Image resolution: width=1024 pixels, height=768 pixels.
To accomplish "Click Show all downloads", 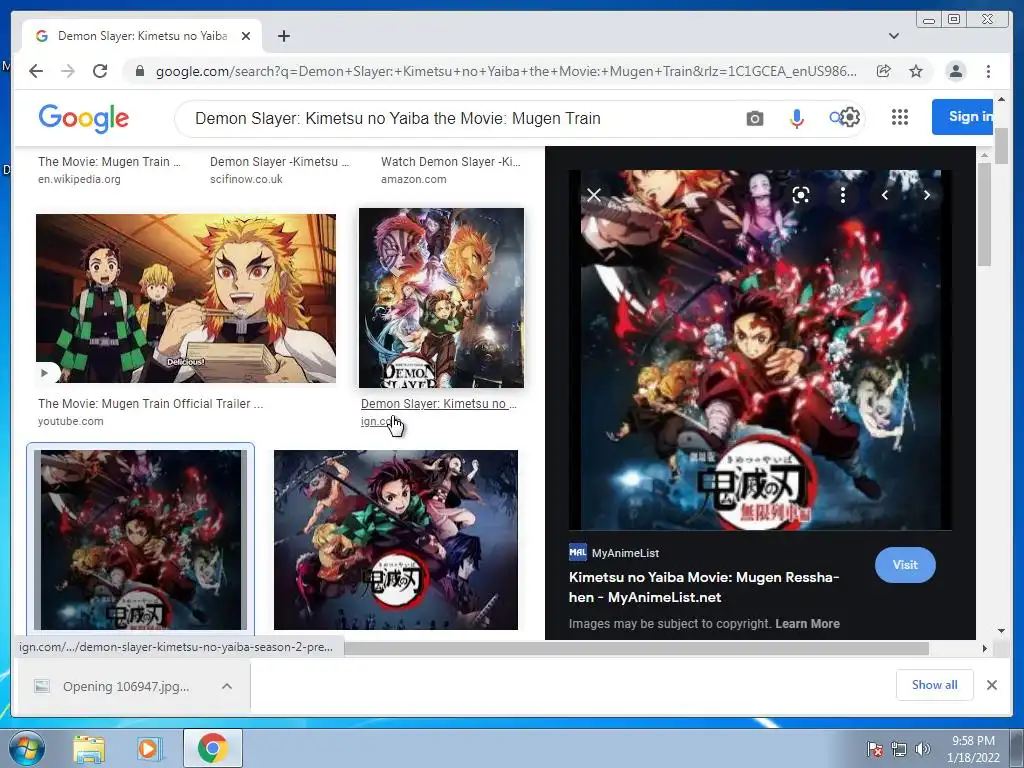I will [935, 684].
